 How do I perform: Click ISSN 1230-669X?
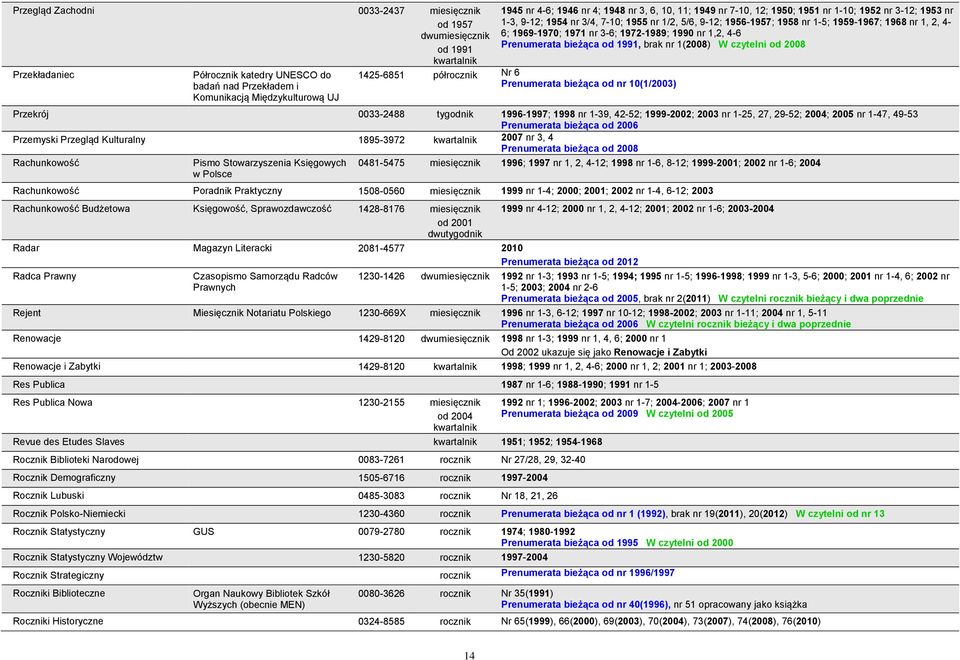click(x=381, y=313)
